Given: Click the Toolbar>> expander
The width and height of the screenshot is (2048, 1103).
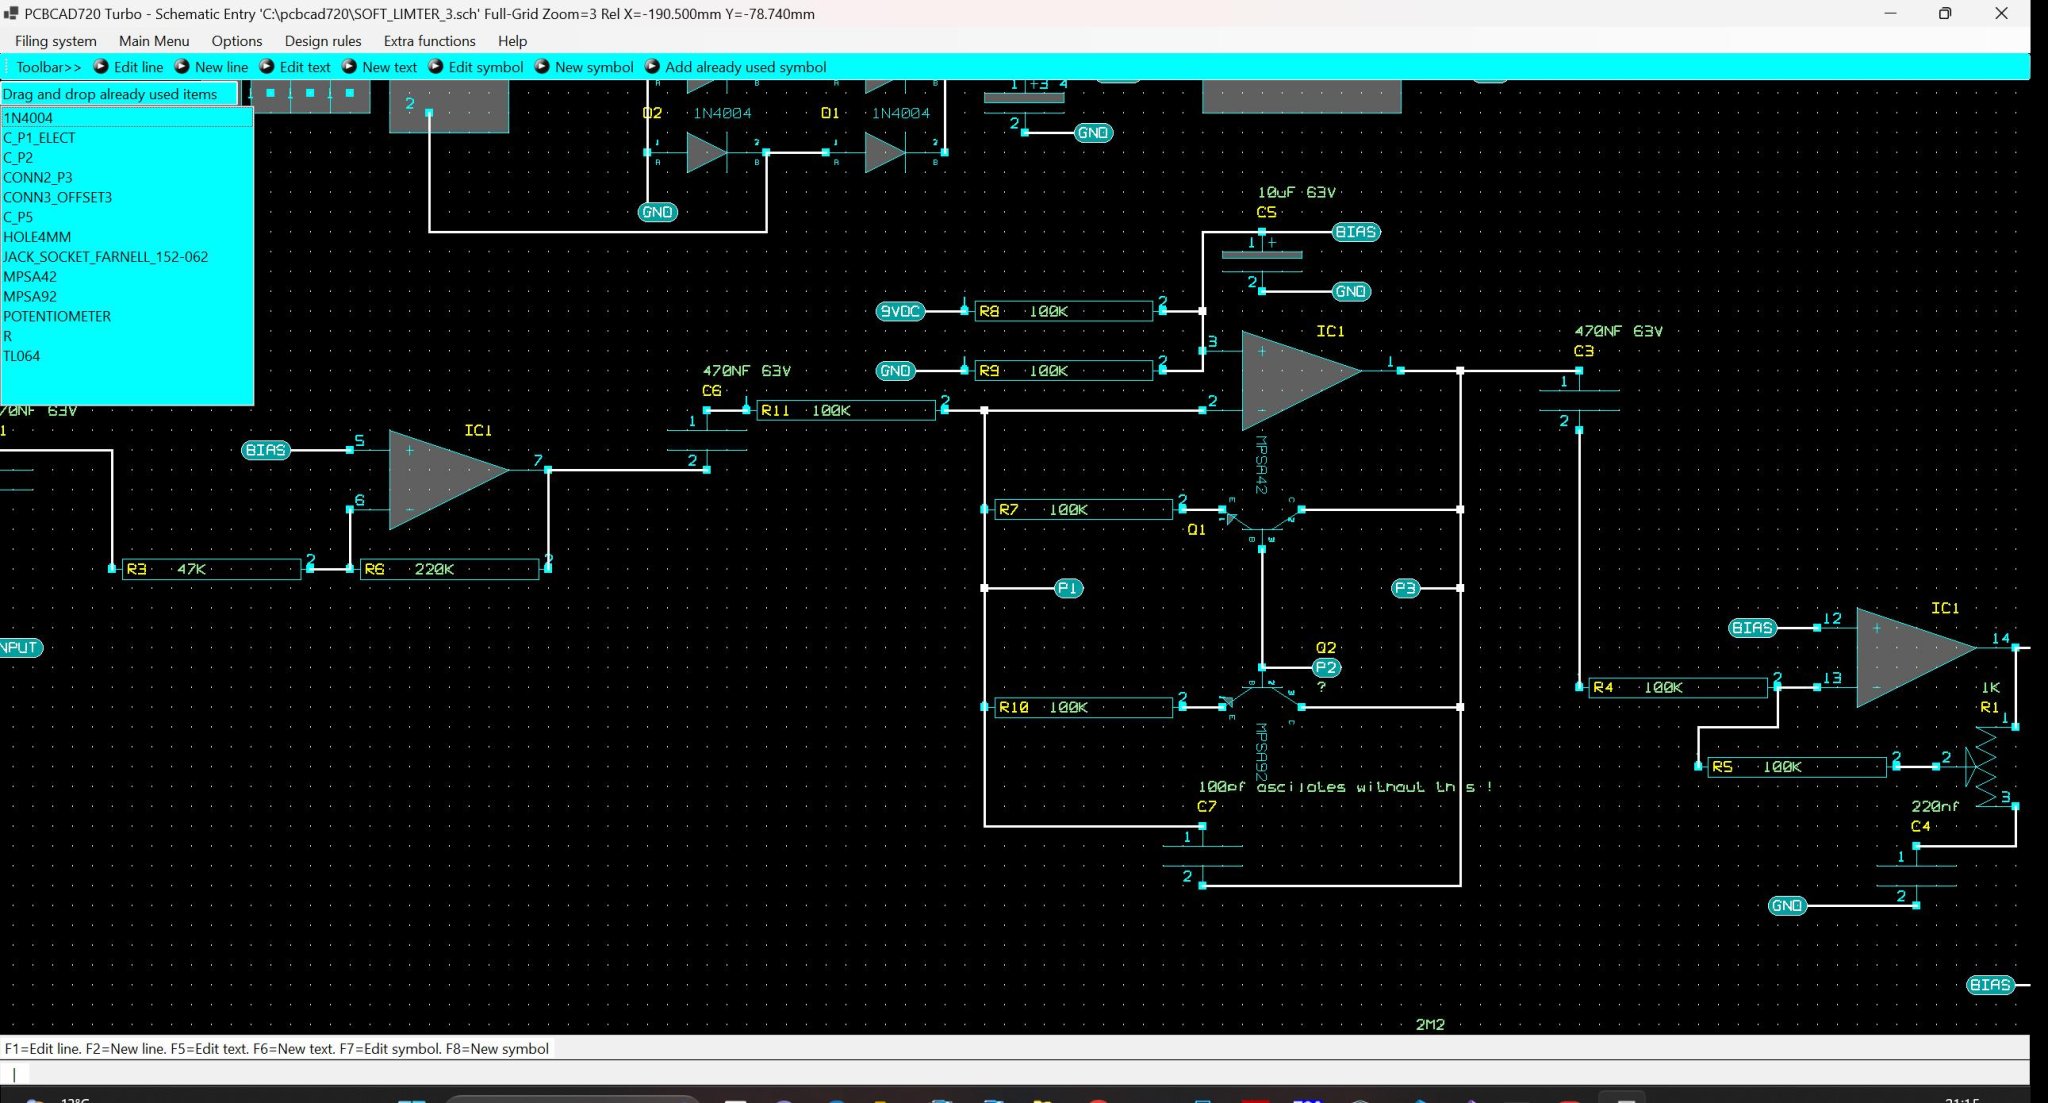Looking at the screenshot, I should coord(49,67).
